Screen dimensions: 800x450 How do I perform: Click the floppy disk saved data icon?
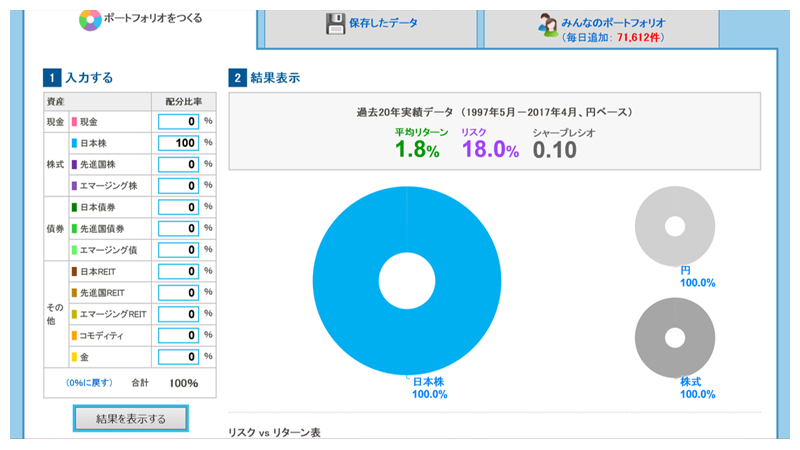pyautogui.click(x=335, y=24)
